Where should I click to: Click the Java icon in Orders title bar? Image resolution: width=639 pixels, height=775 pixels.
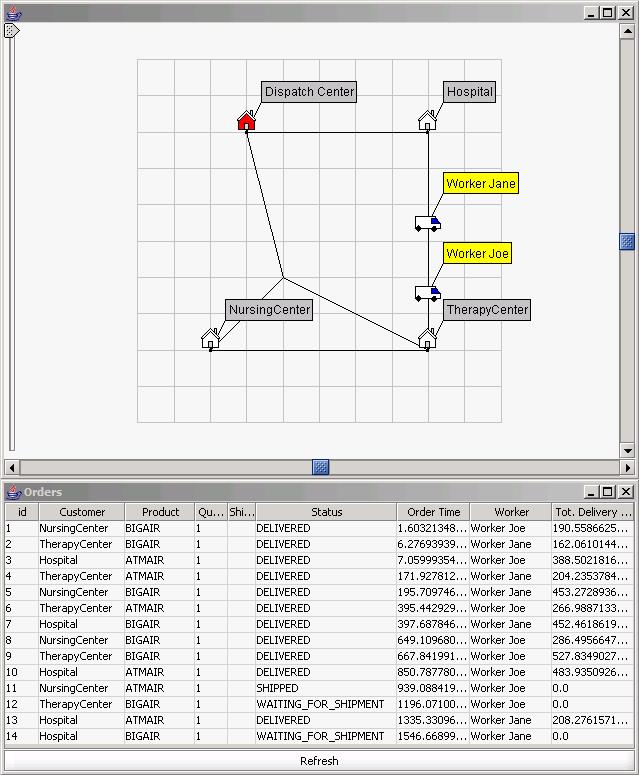coord(13,492)
